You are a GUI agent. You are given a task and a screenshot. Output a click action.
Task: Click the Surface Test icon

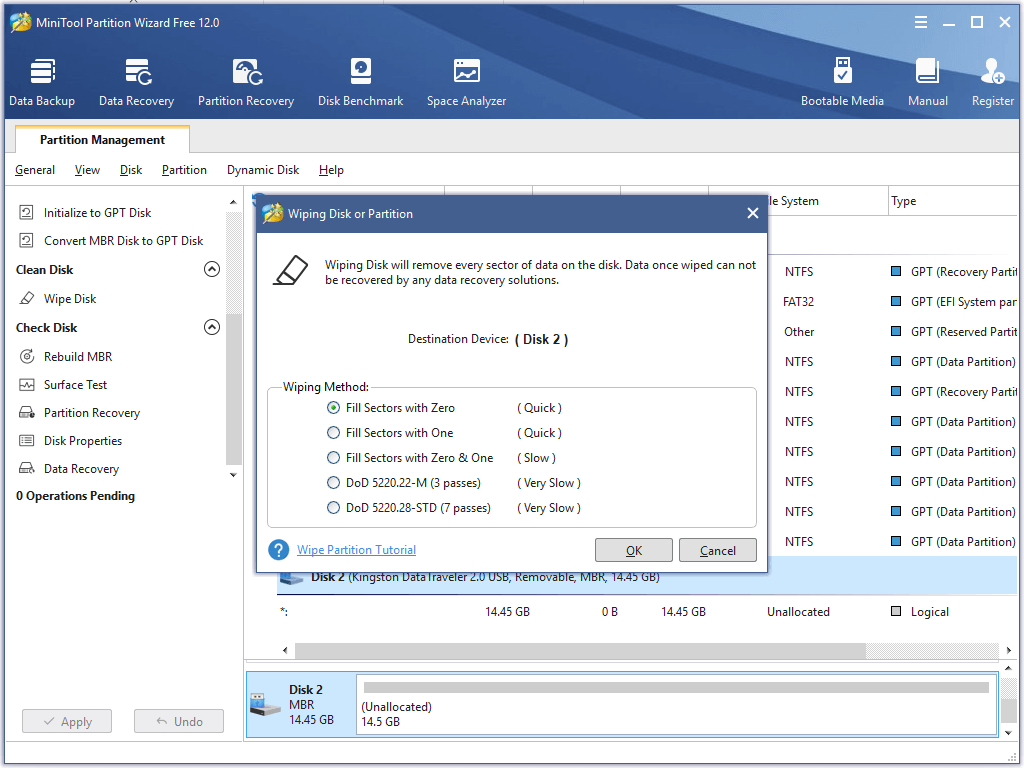[x=27, y=385]
